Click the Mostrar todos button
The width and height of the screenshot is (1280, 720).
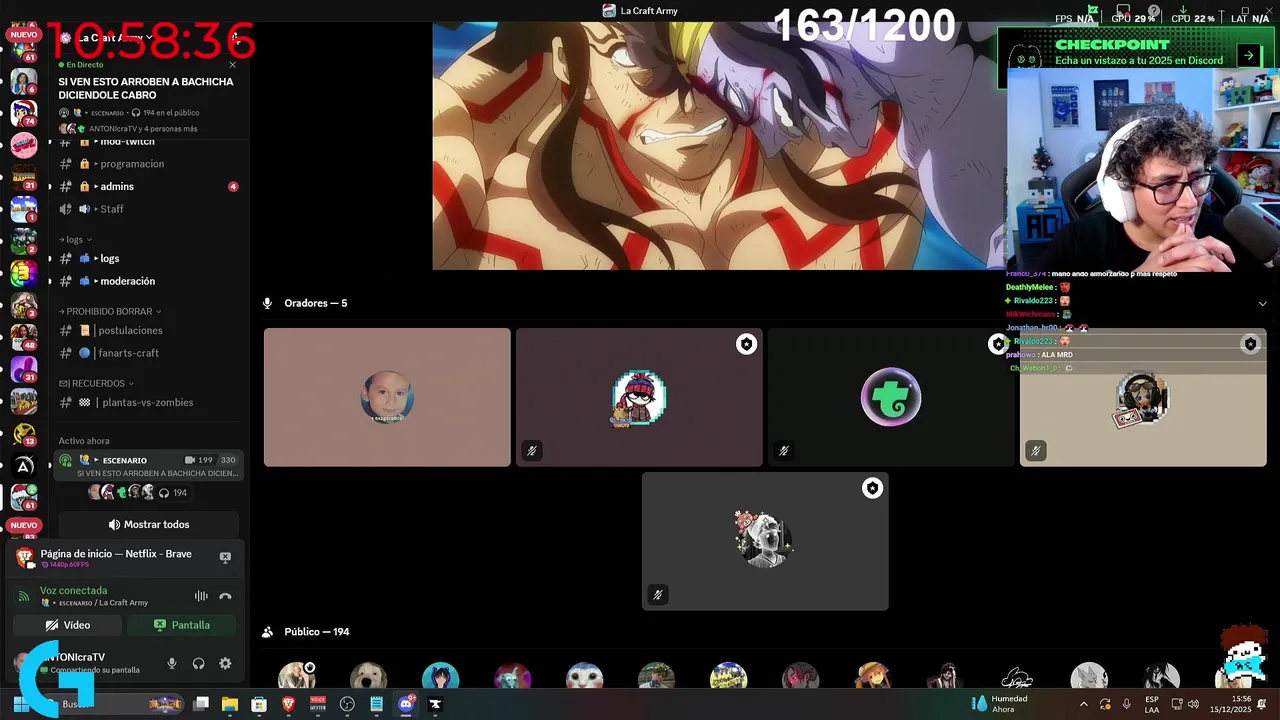point(148,524)
